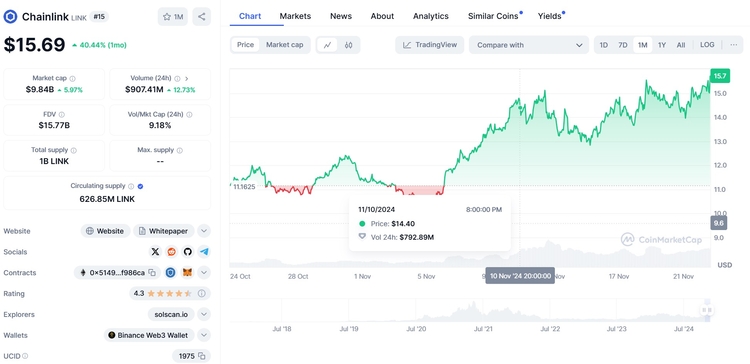Open the Reddit social icon
Screen dimensions: 750x364
(171, 252)
